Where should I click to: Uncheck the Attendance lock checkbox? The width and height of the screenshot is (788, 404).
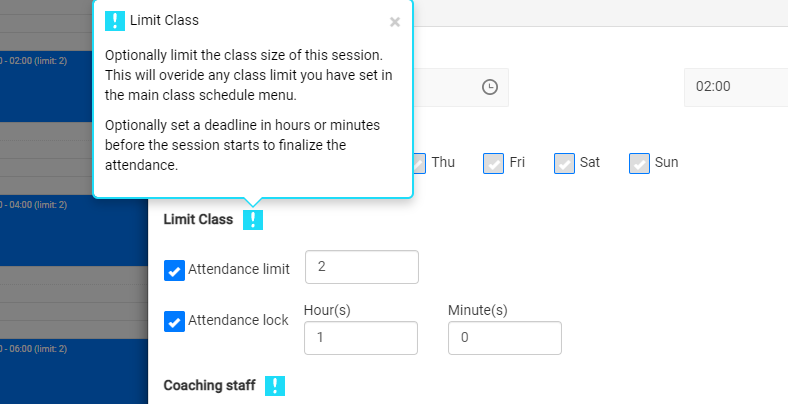pos(174,322)
